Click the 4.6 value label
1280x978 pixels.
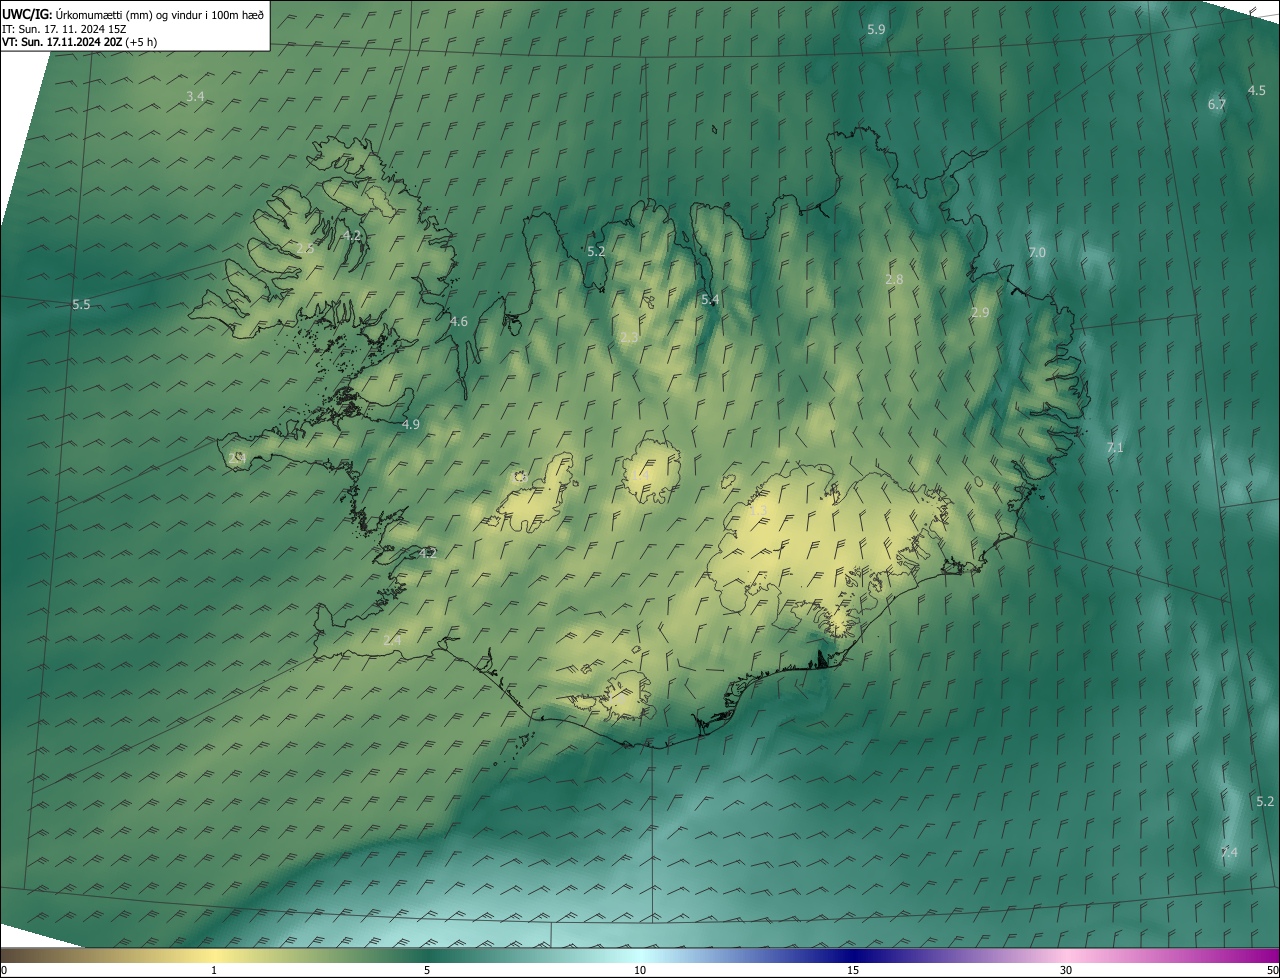pyautogui.click(x=459, y=322)
